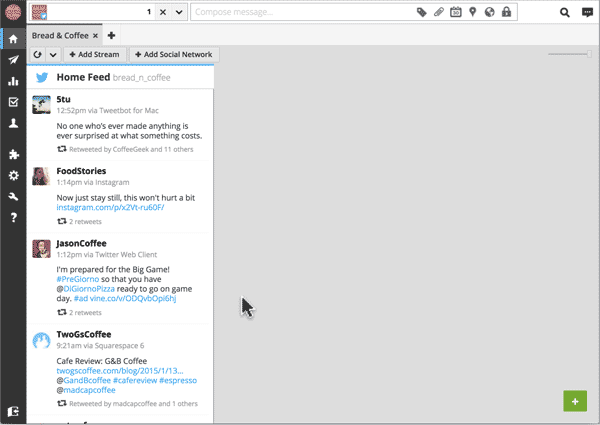This screenshot has width=600, height=425.
Task: Attach a file with paperclip icon
Action: pyautogui.click(x=439, y=12)
